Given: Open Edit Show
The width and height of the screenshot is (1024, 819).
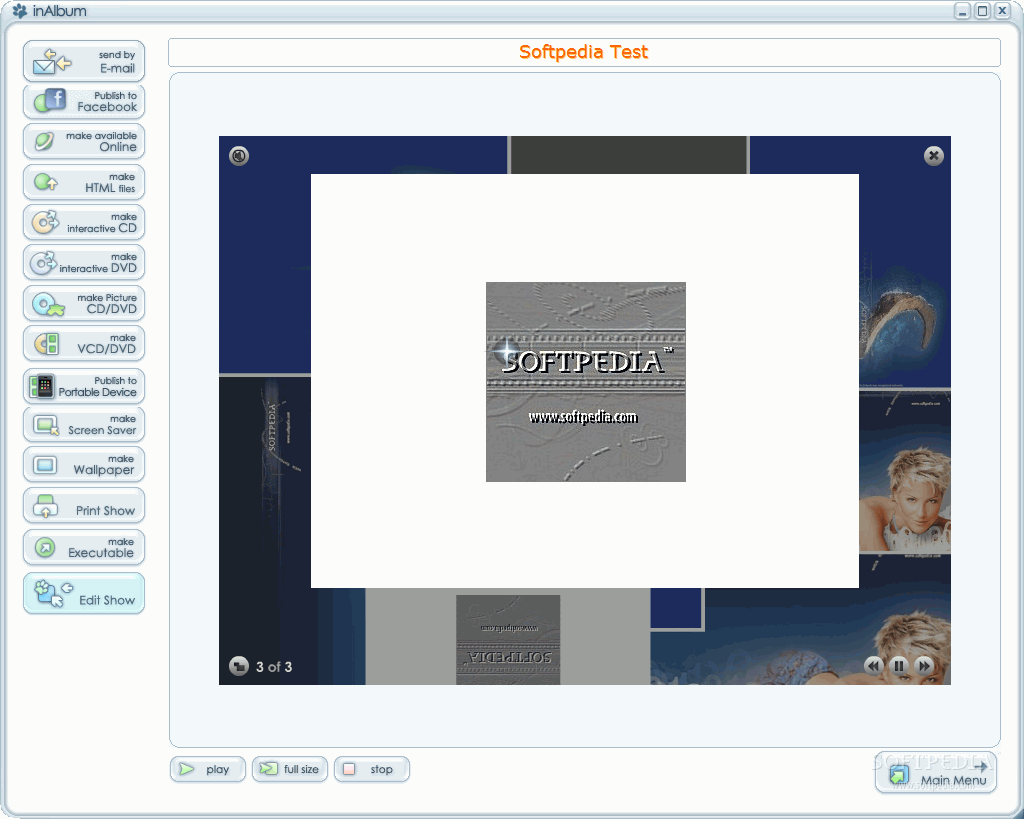Looking at the screenshot, I should pos(84,593).
